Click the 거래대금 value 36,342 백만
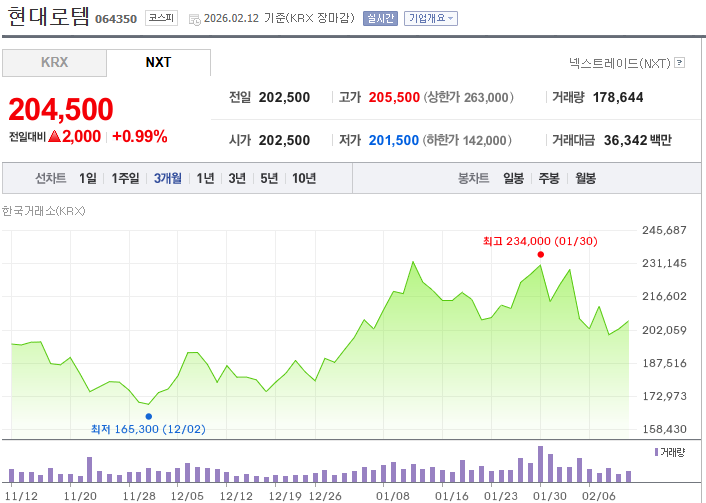Screen dimensions: 706x503 pos(638,140)
